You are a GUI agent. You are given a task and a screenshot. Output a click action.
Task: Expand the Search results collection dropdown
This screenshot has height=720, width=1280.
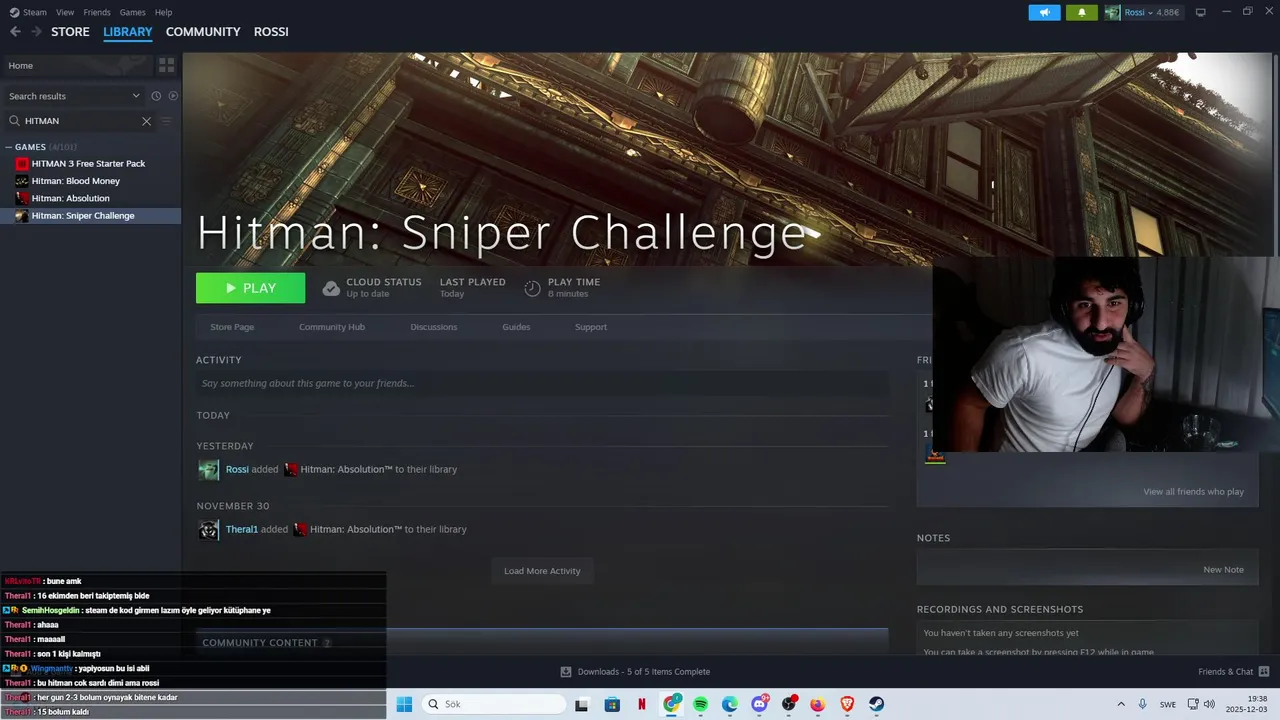click(136, 96)
